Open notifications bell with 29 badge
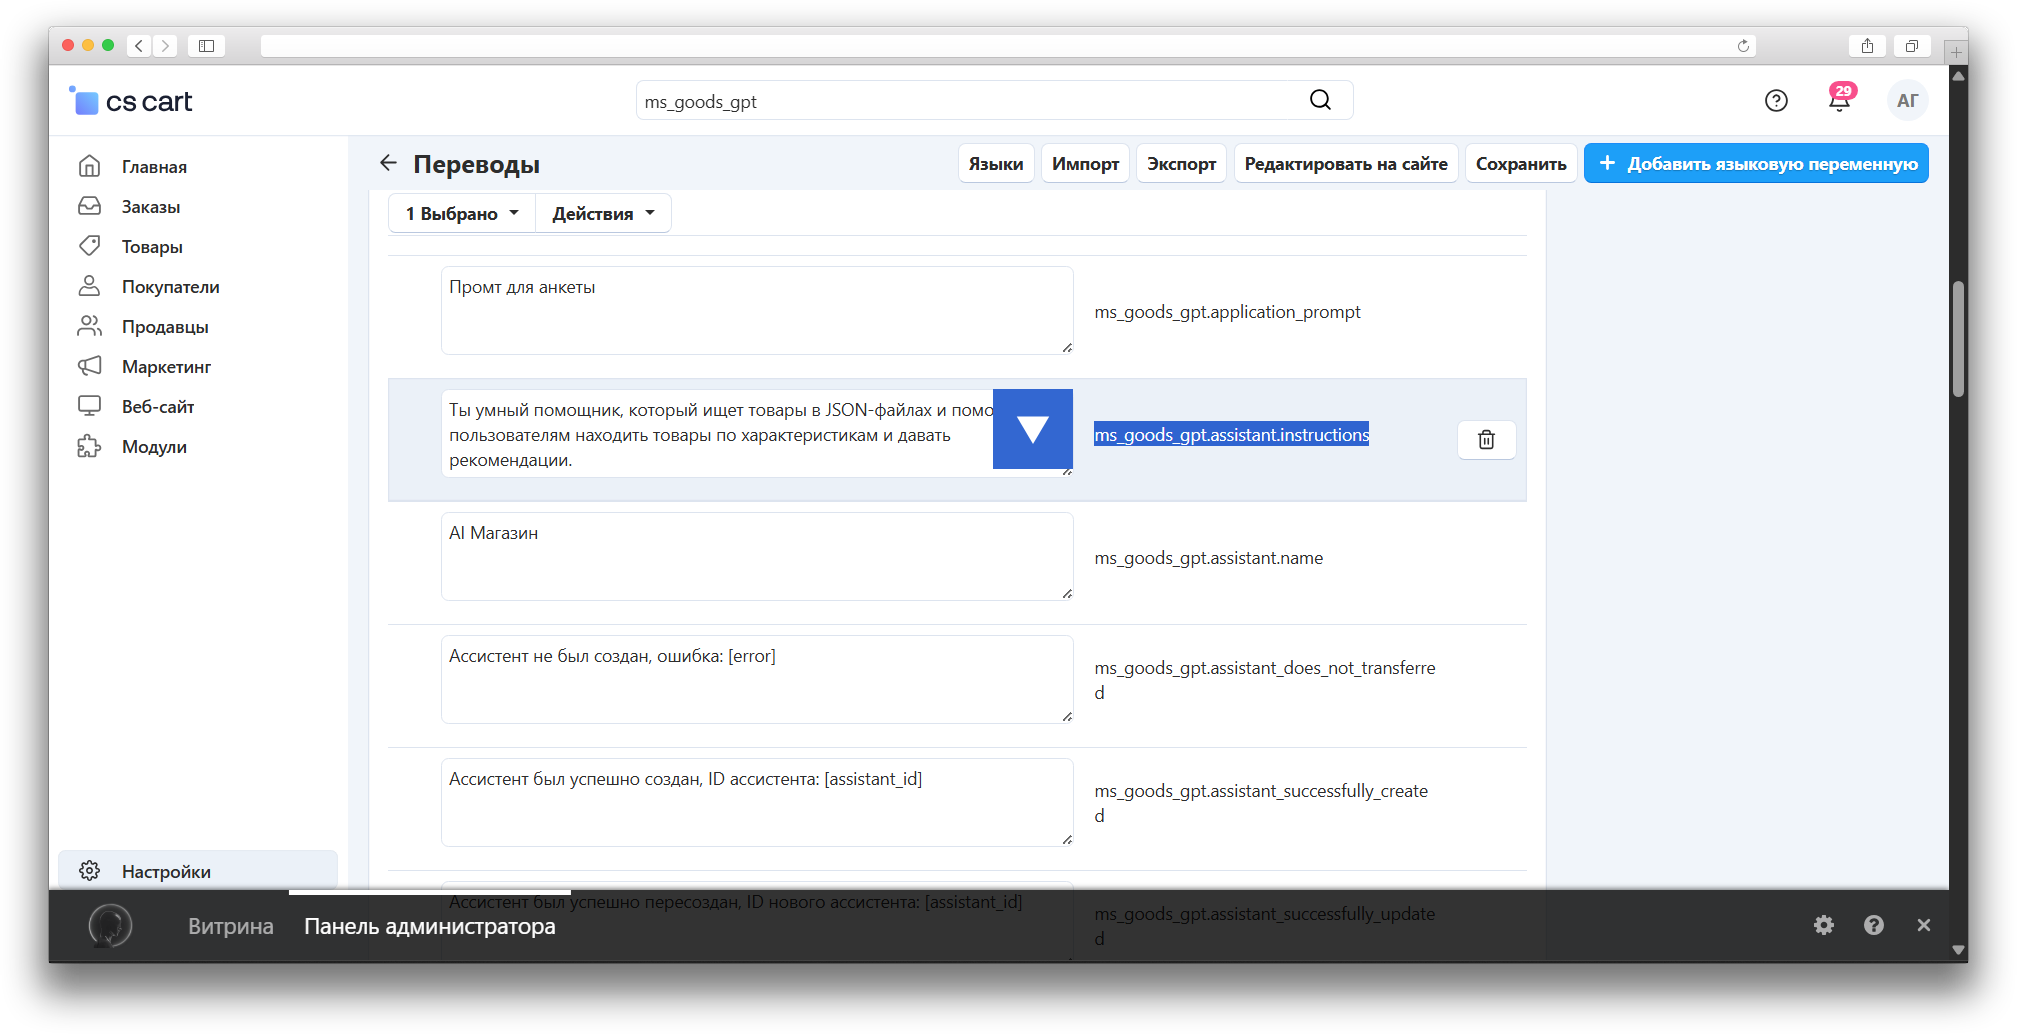The image size is (2017, 1034). click(1839, 100)
